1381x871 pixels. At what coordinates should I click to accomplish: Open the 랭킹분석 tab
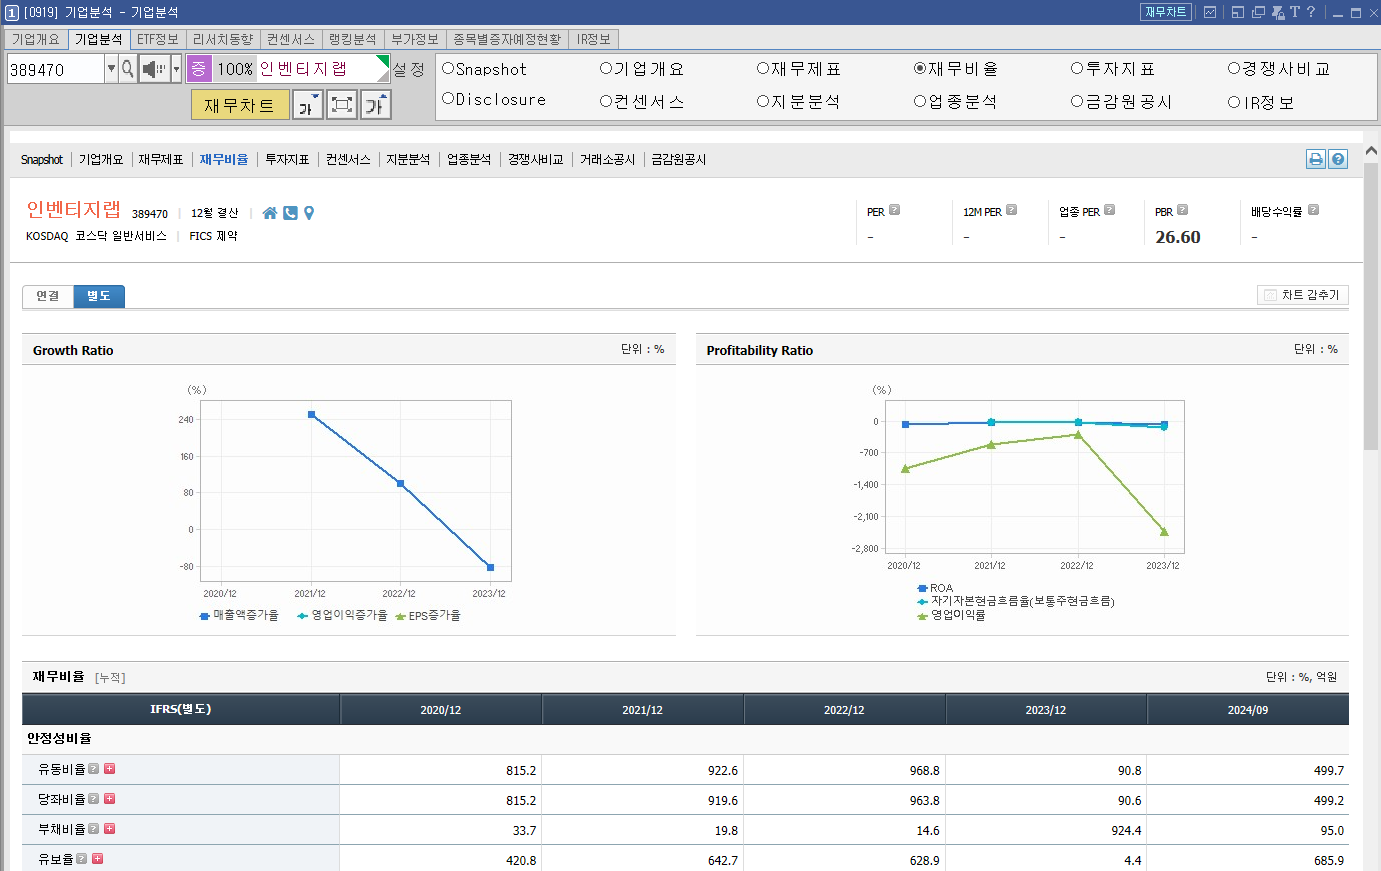353,39
